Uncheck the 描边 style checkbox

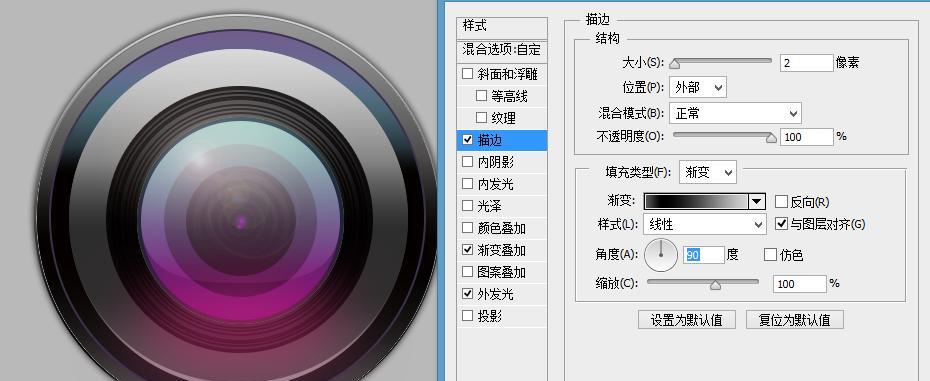467,140
